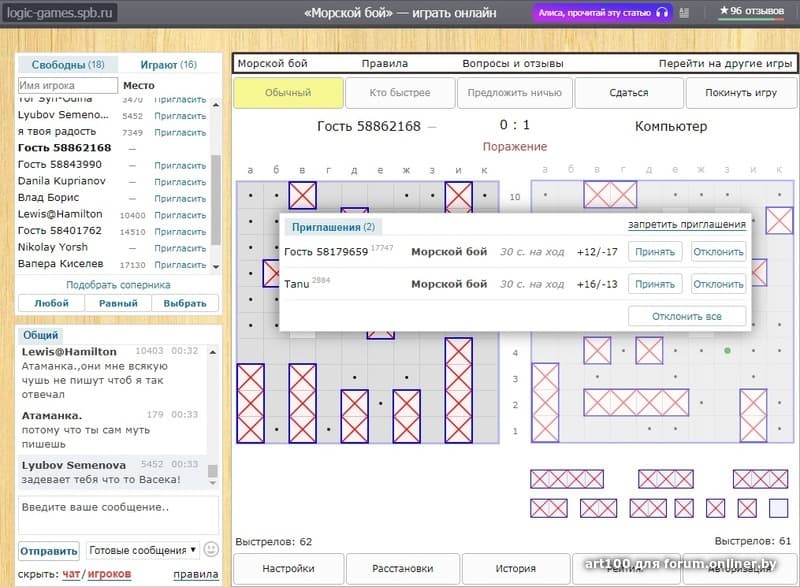The width and height of the screenshot is (800, 587).
Task: Invite Danila Kuprianov to play
Action: coord(180,182)
